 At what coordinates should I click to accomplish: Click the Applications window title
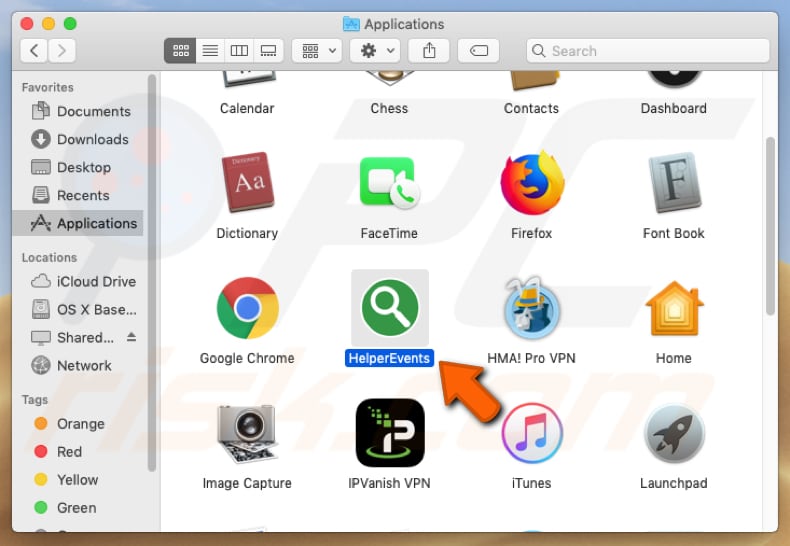tap(404, 24)
